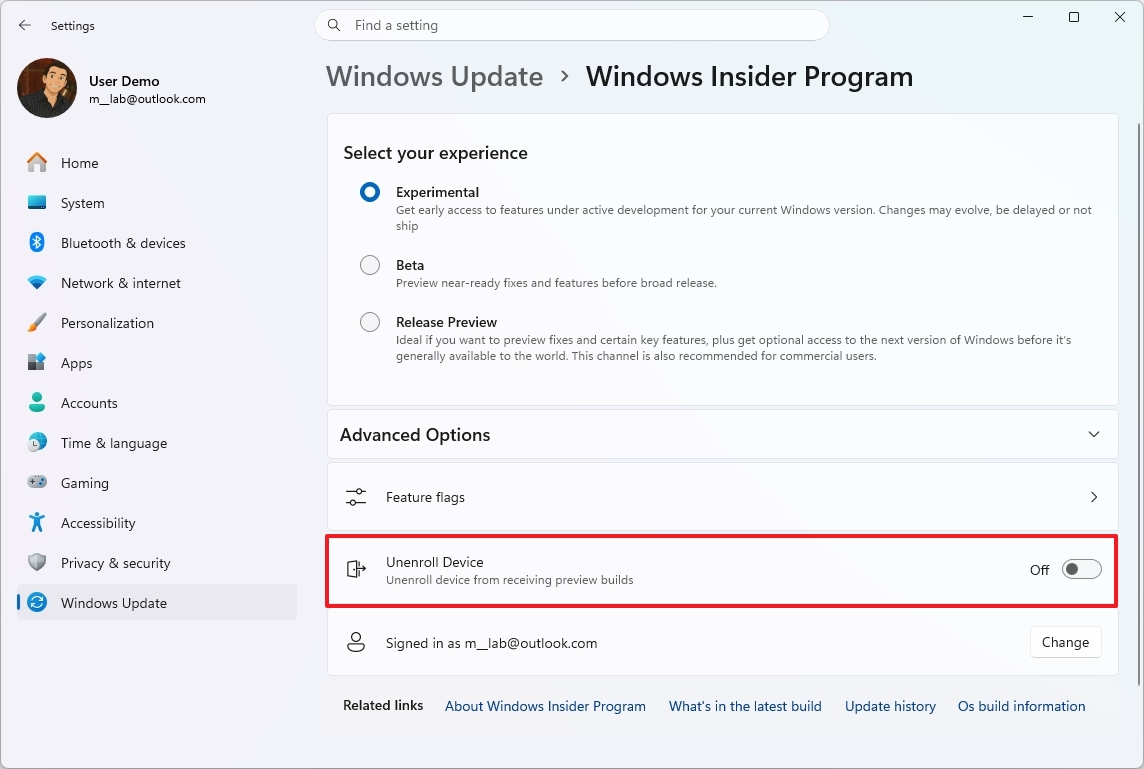
Task: Open About Windows Insider Program link
Action: pos(545,706)
